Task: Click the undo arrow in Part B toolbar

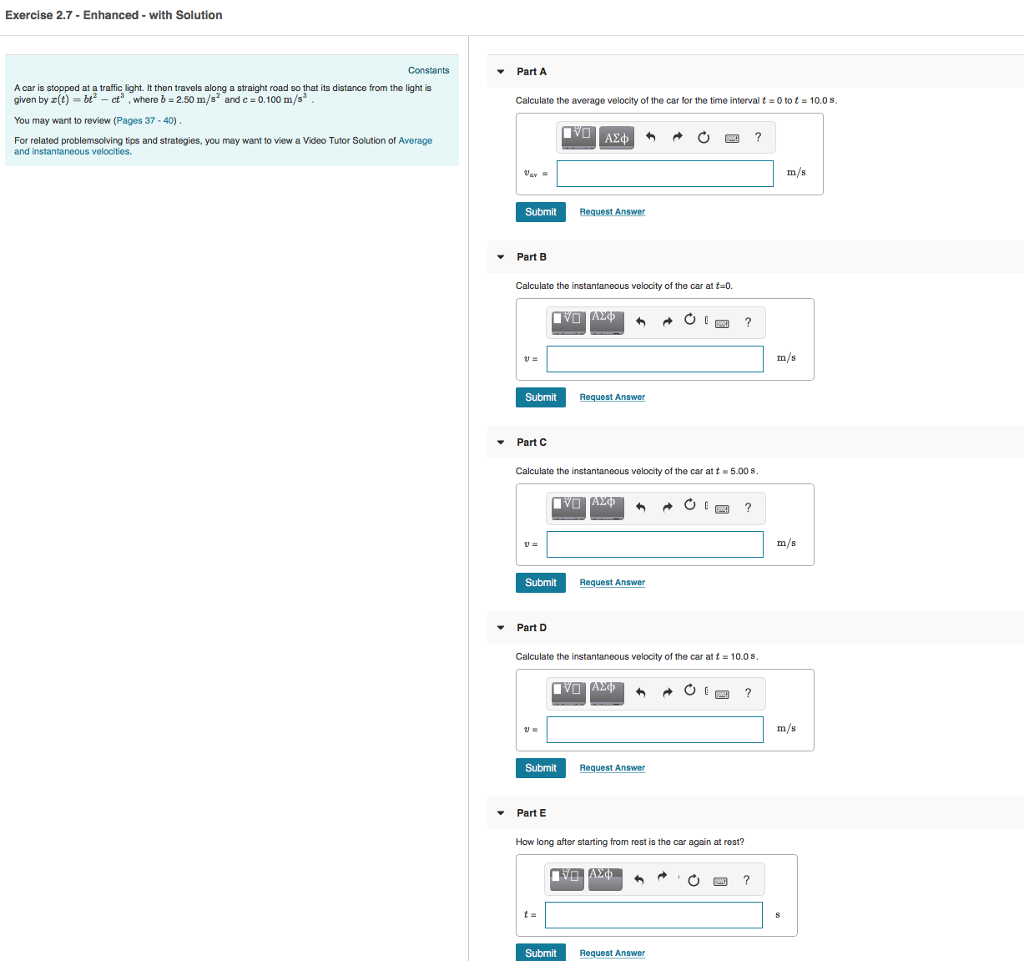Action: click(x=640, y=322)
